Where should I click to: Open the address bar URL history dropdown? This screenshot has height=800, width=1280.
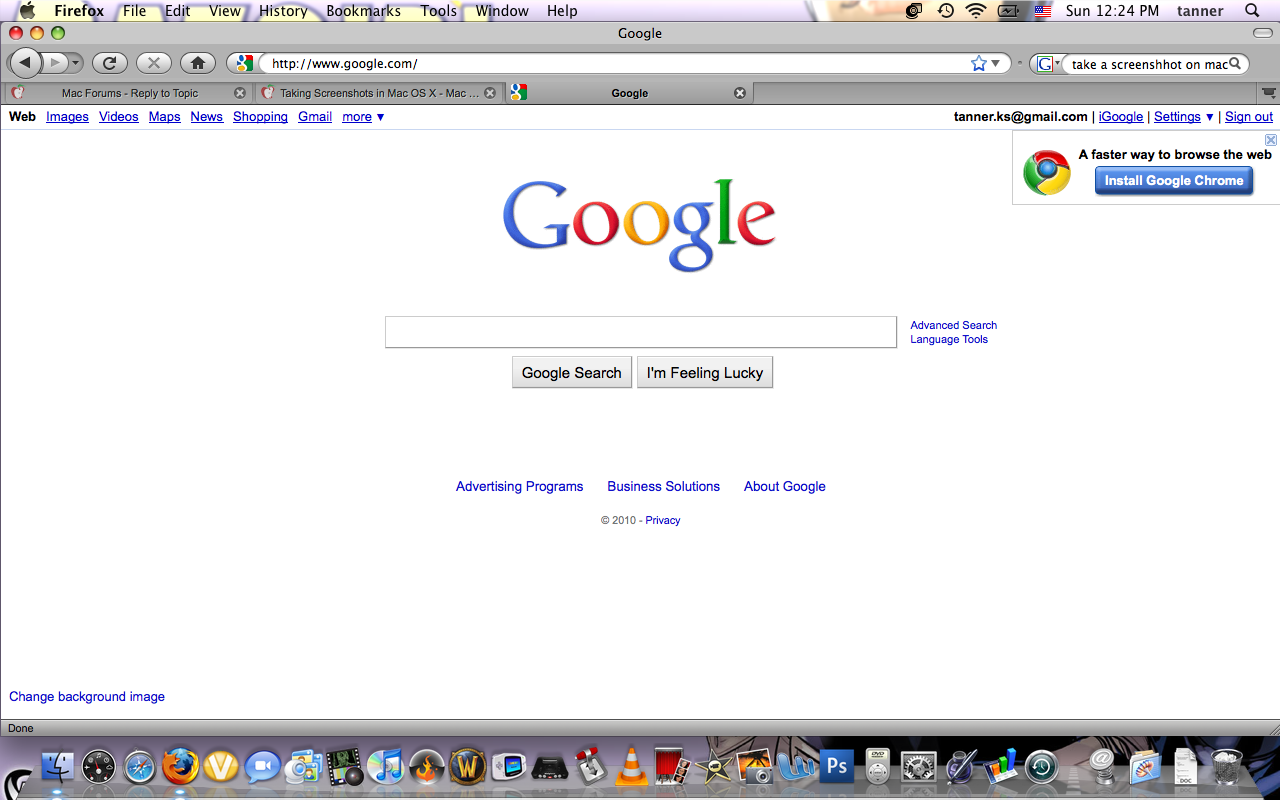pos(995,64)
